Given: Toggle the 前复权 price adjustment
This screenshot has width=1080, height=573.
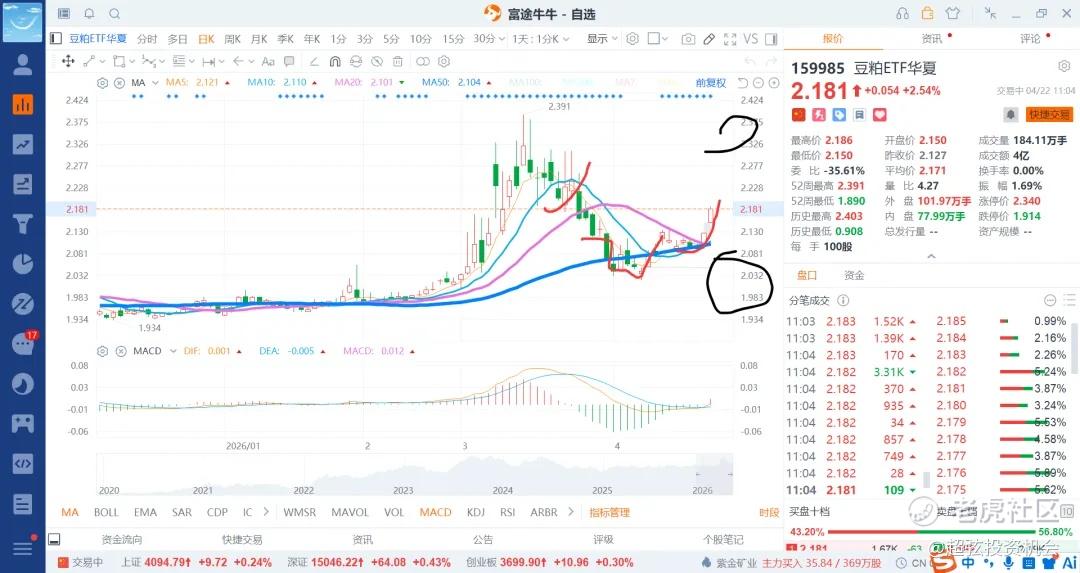Looking at the screenshot, I should coord(711,83).
